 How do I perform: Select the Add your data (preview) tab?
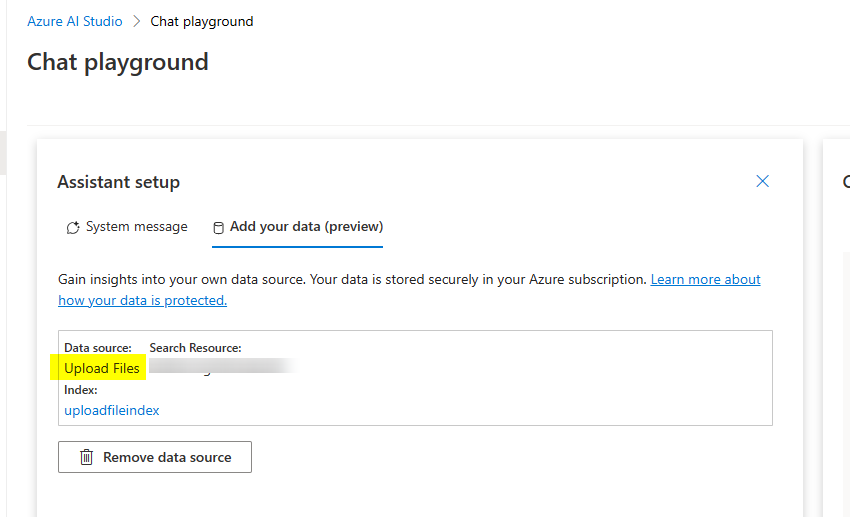(x=298, y=227)
